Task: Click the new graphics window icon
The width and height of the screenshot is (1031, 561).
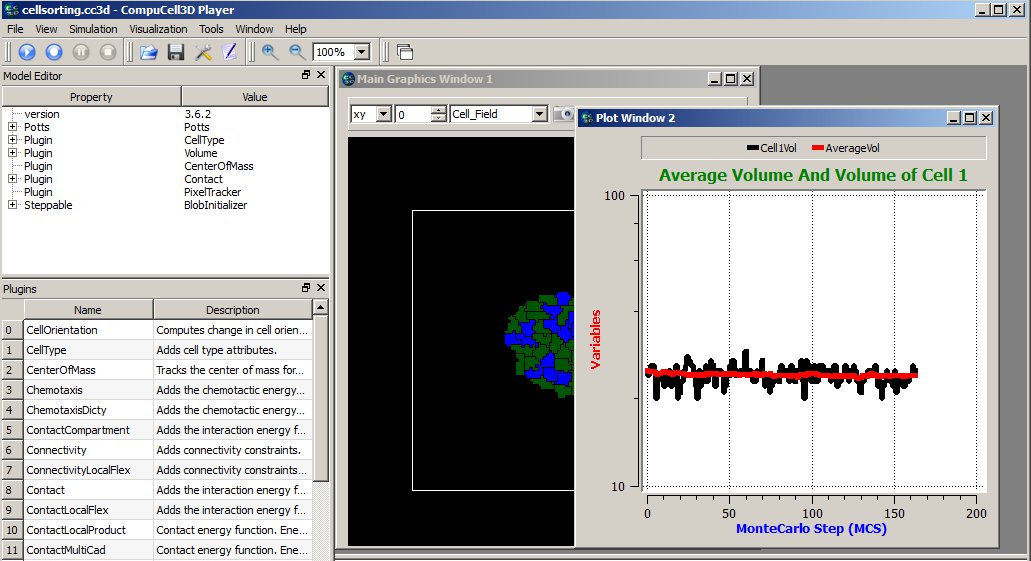Action: pos(405,52)
